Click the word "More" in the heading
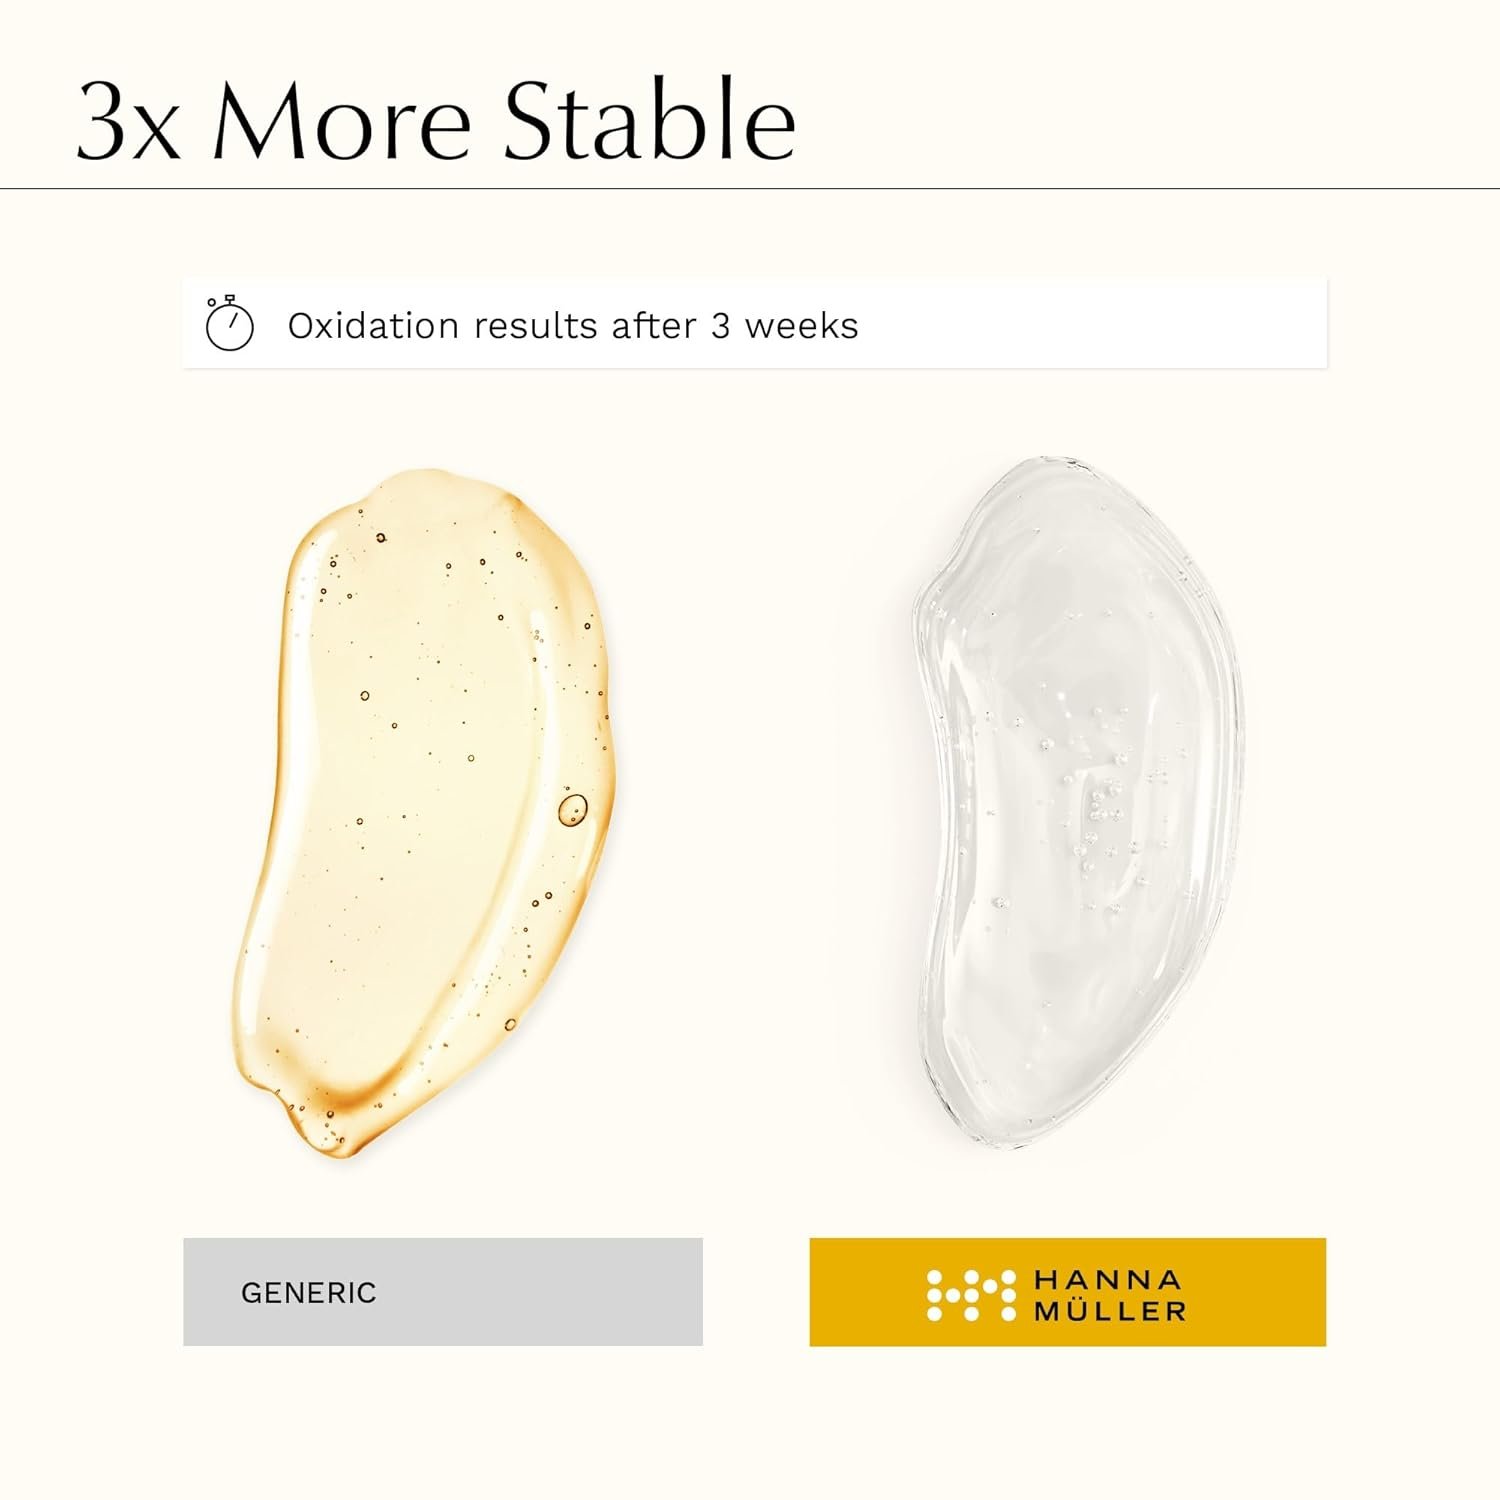Viewport: 1500px width, 1500px height. (x=341, y=122)
